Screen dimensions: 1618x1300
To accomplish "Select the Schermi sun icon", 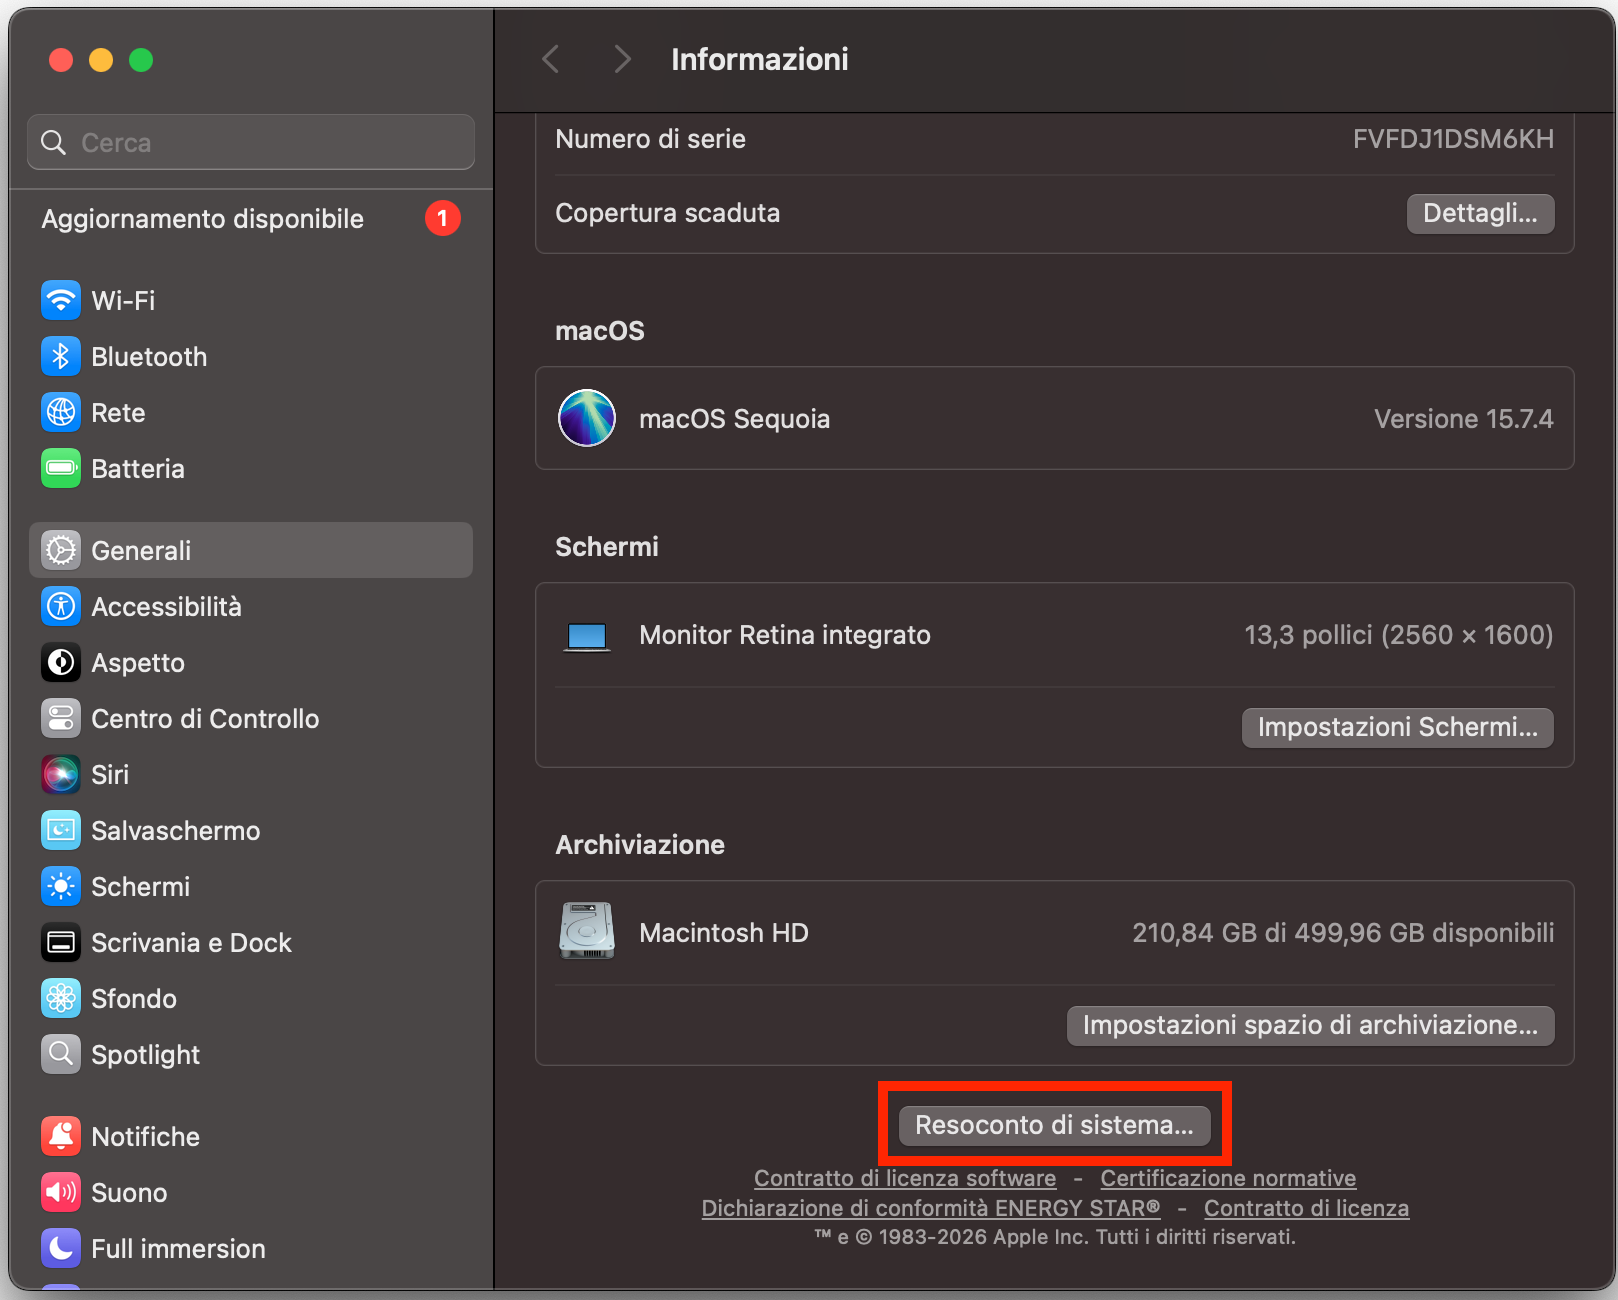I will 61,886.
